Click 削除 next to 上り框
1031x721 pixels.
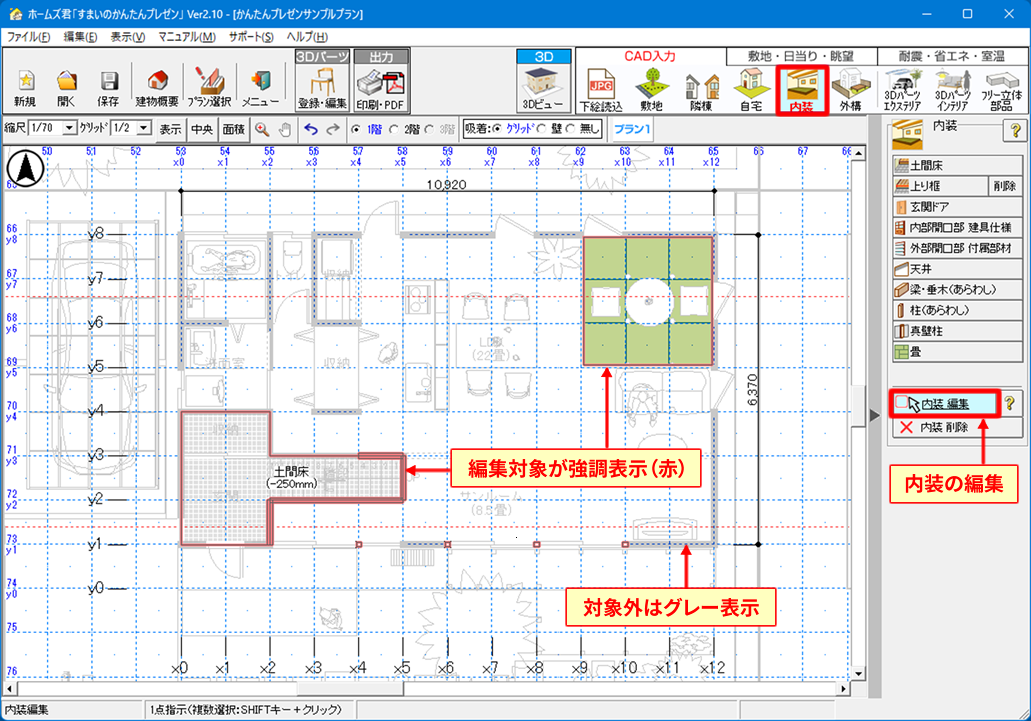[1005, 186]
